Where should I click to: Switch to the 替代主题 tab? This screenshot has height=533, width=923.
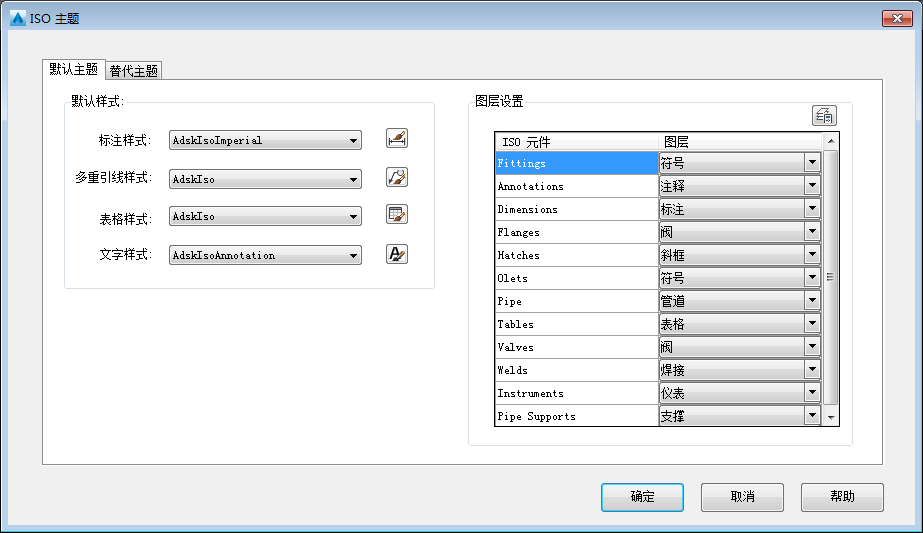pos(134,71)
